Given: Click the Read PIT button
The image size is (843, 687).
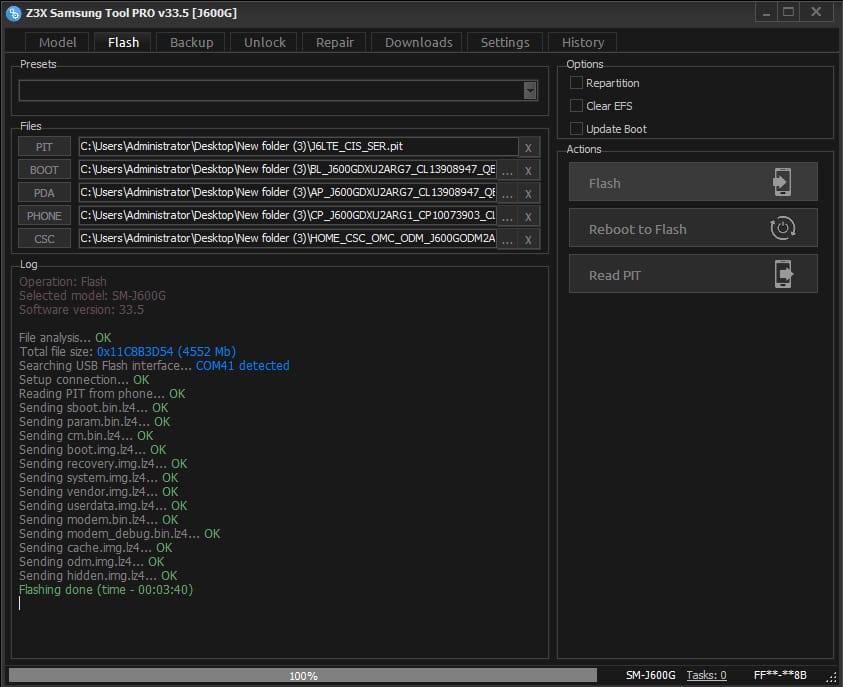Looking at the screenshot, I should 693,274.
